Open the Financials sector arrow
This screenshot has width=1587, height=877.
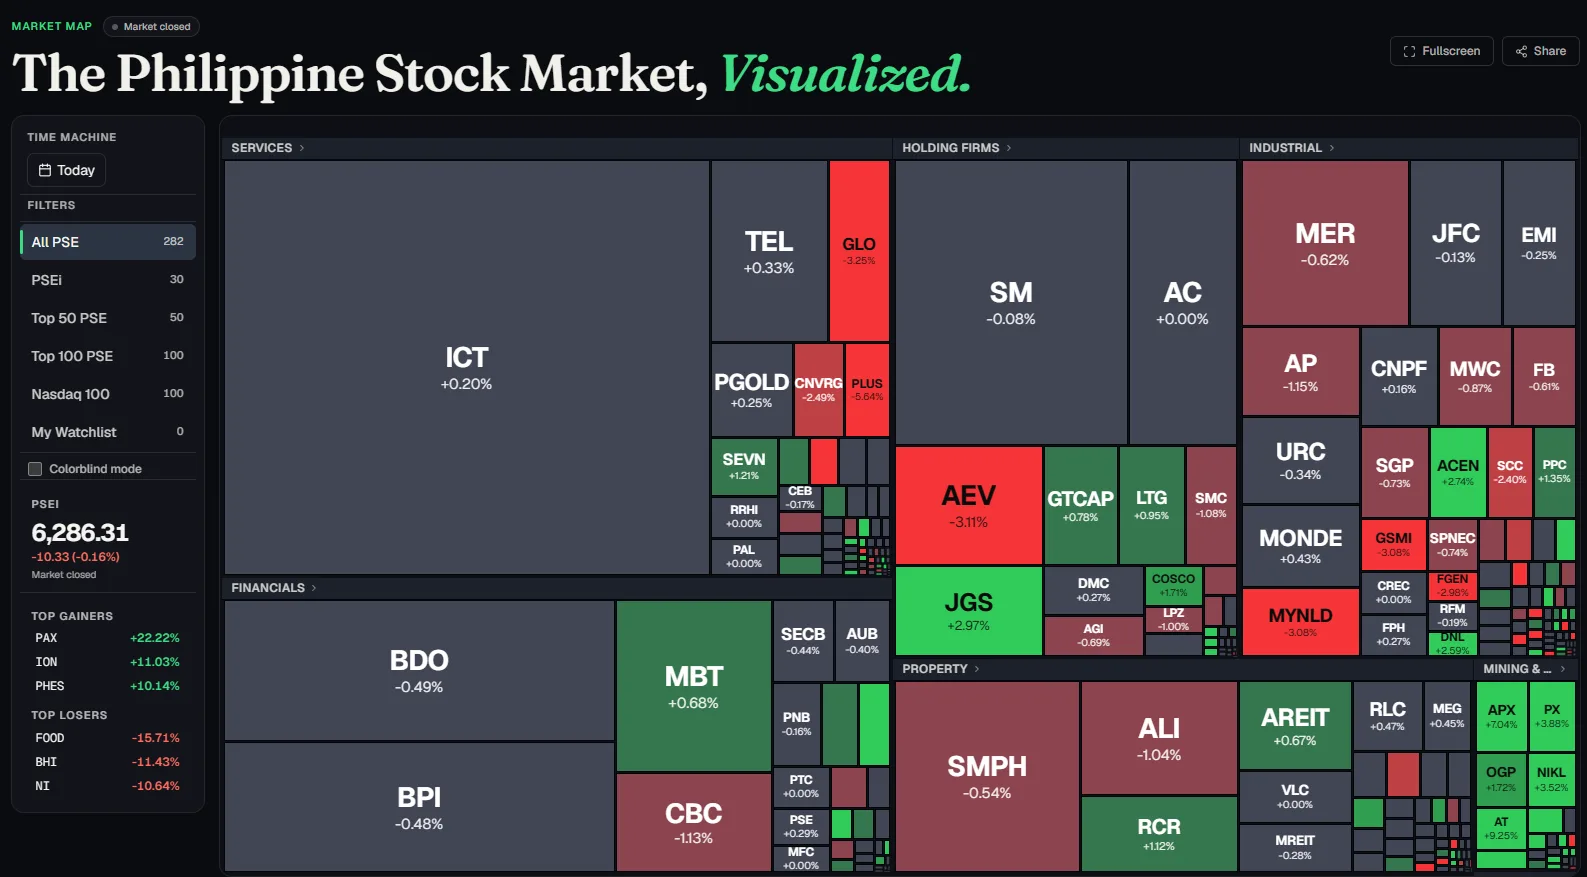point(314,588)
